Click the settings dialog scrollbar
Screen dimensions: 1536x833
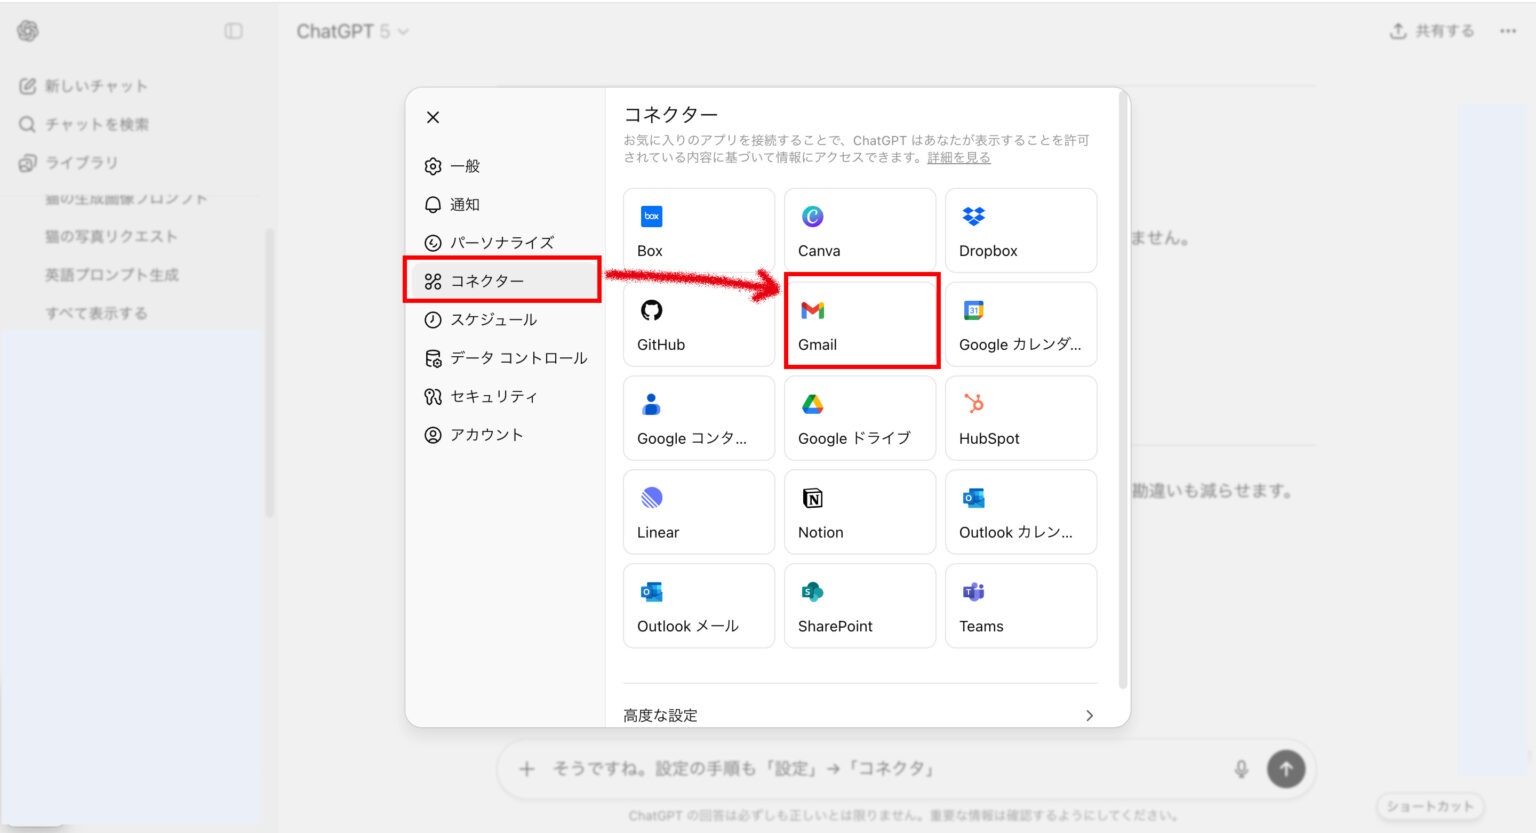[1123, 400]
